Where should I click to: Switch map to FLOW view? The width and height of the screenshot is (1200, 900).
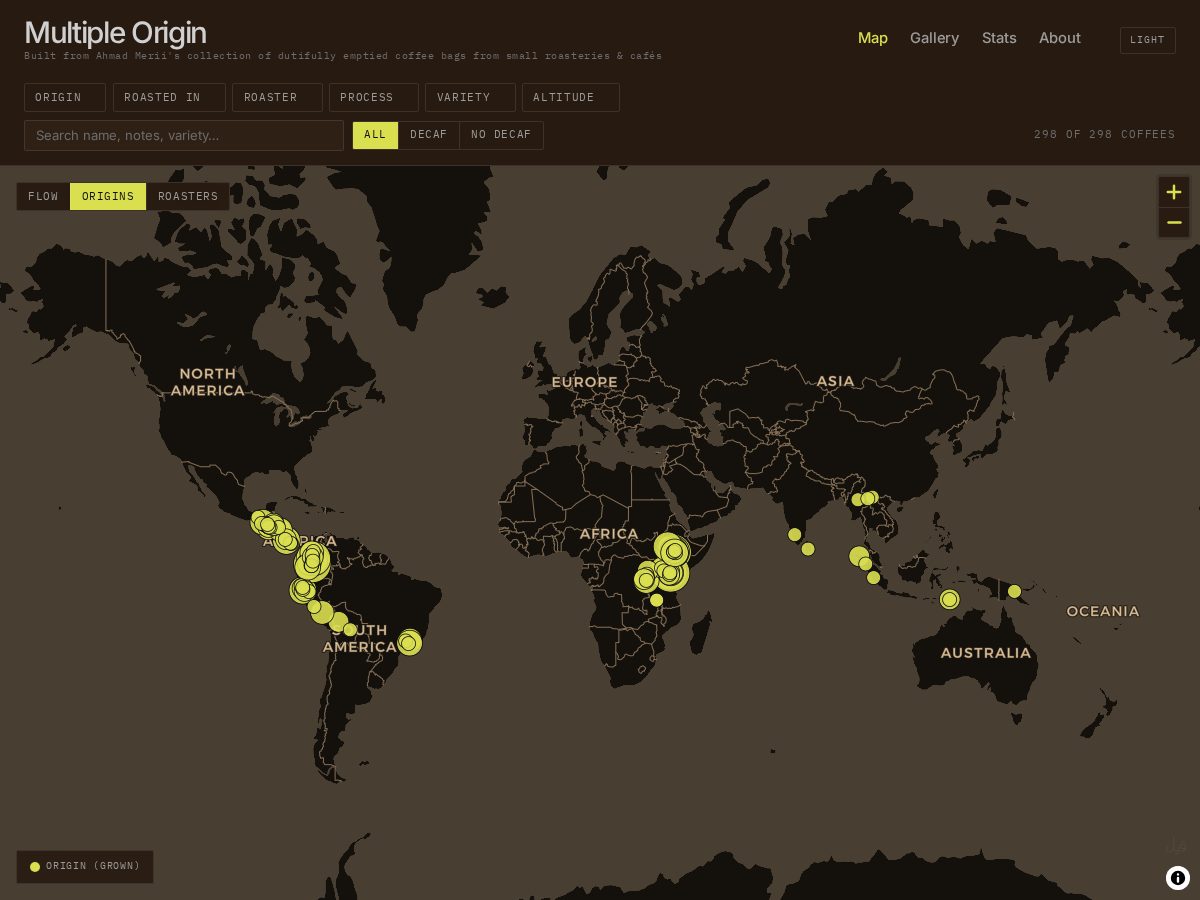43,196
